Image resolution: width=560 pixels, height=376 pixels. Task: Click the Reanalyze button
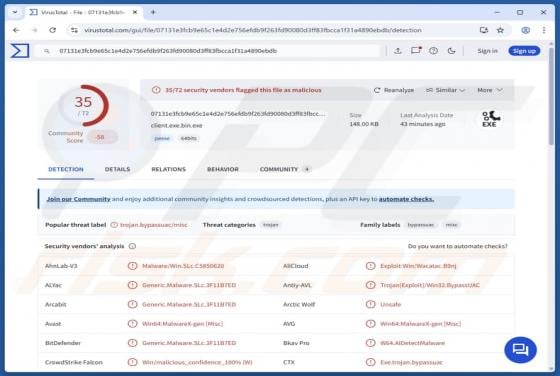click(x=394, y=90)
